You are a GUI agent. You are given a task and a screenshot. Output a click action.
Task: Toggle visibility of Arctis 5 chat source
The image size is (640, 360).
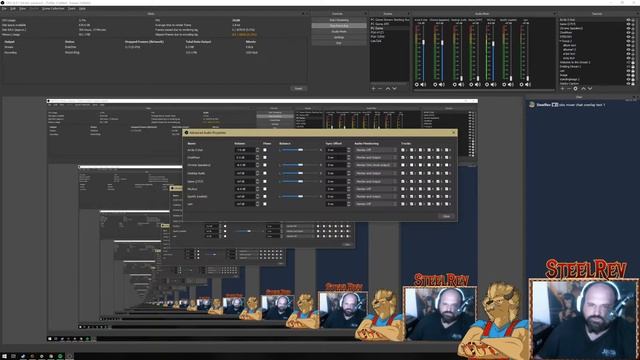(629, 20)
